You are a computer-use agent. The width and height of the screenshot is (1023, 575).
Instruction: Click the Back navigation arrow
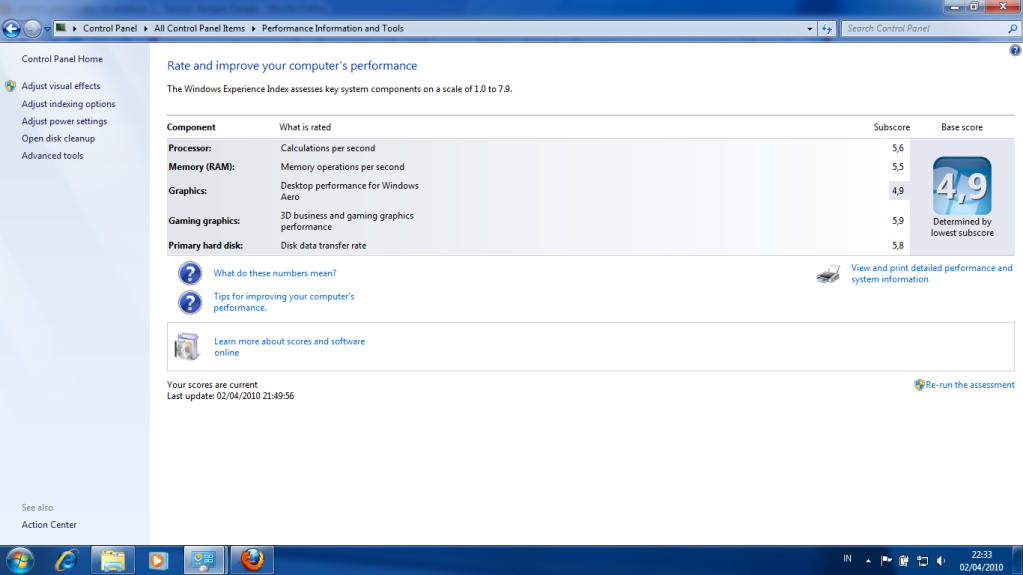tap(12, 28)
